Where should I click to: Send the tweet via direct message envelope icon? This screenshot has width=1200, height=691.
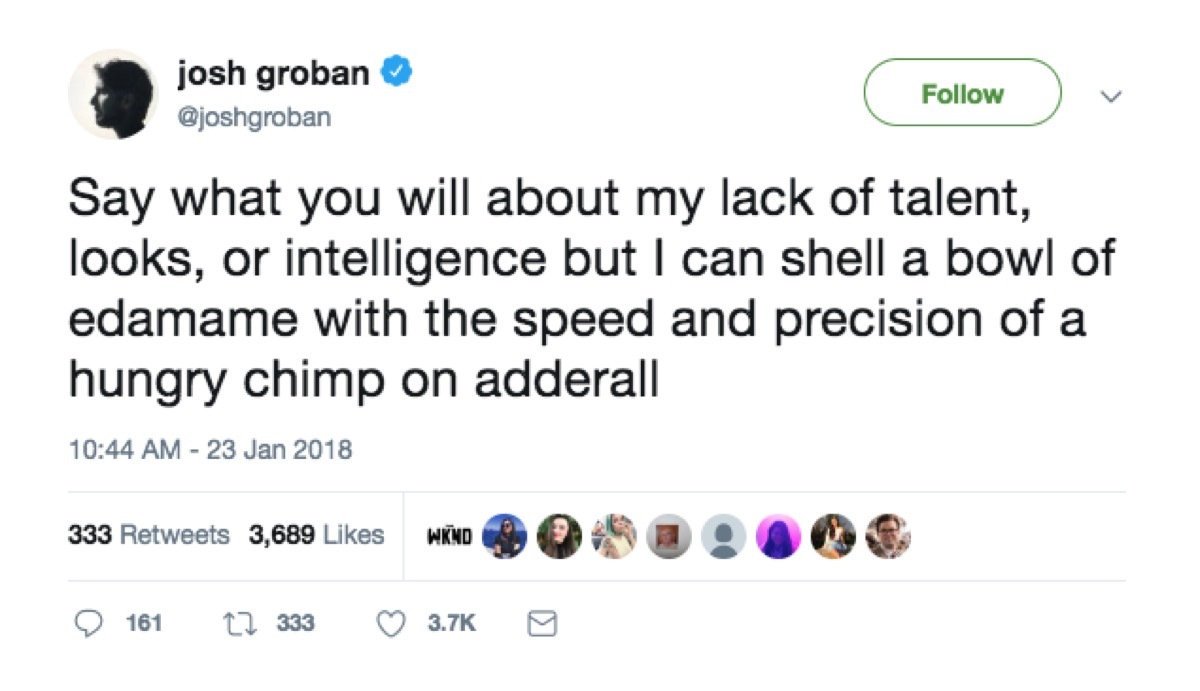541,622
